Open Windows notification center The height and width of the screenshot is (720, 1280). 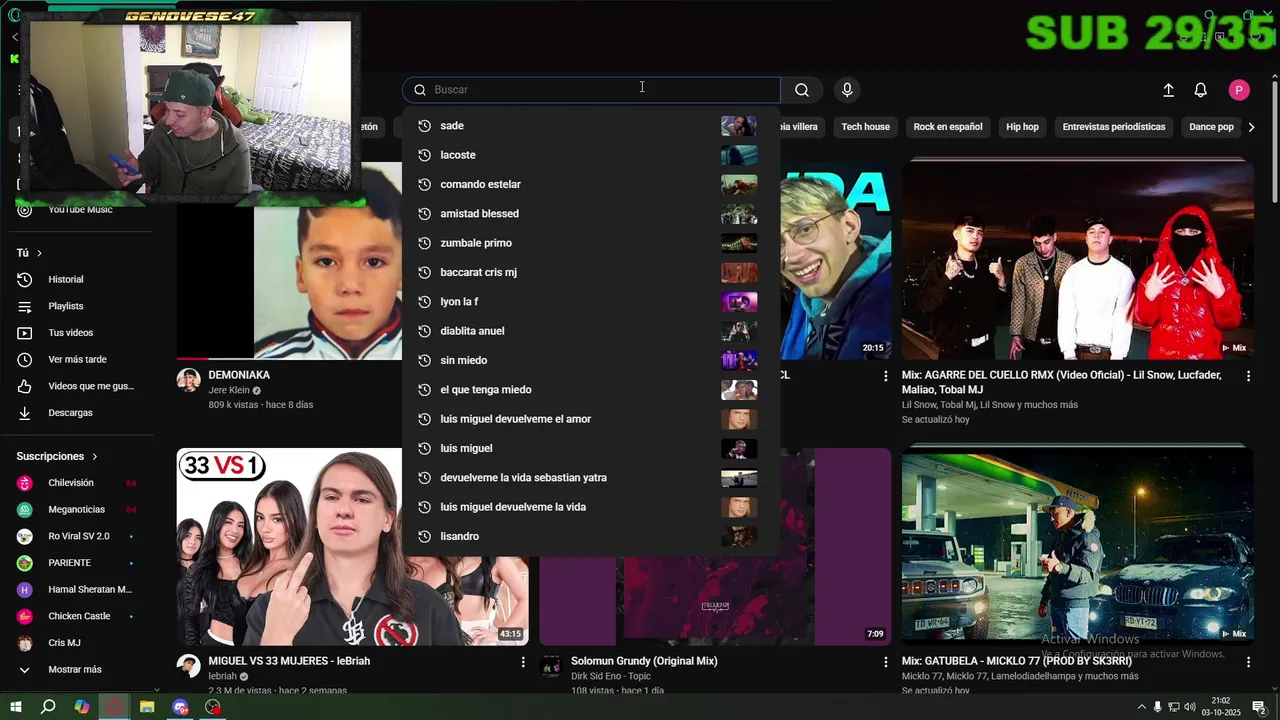[1260, 707]
